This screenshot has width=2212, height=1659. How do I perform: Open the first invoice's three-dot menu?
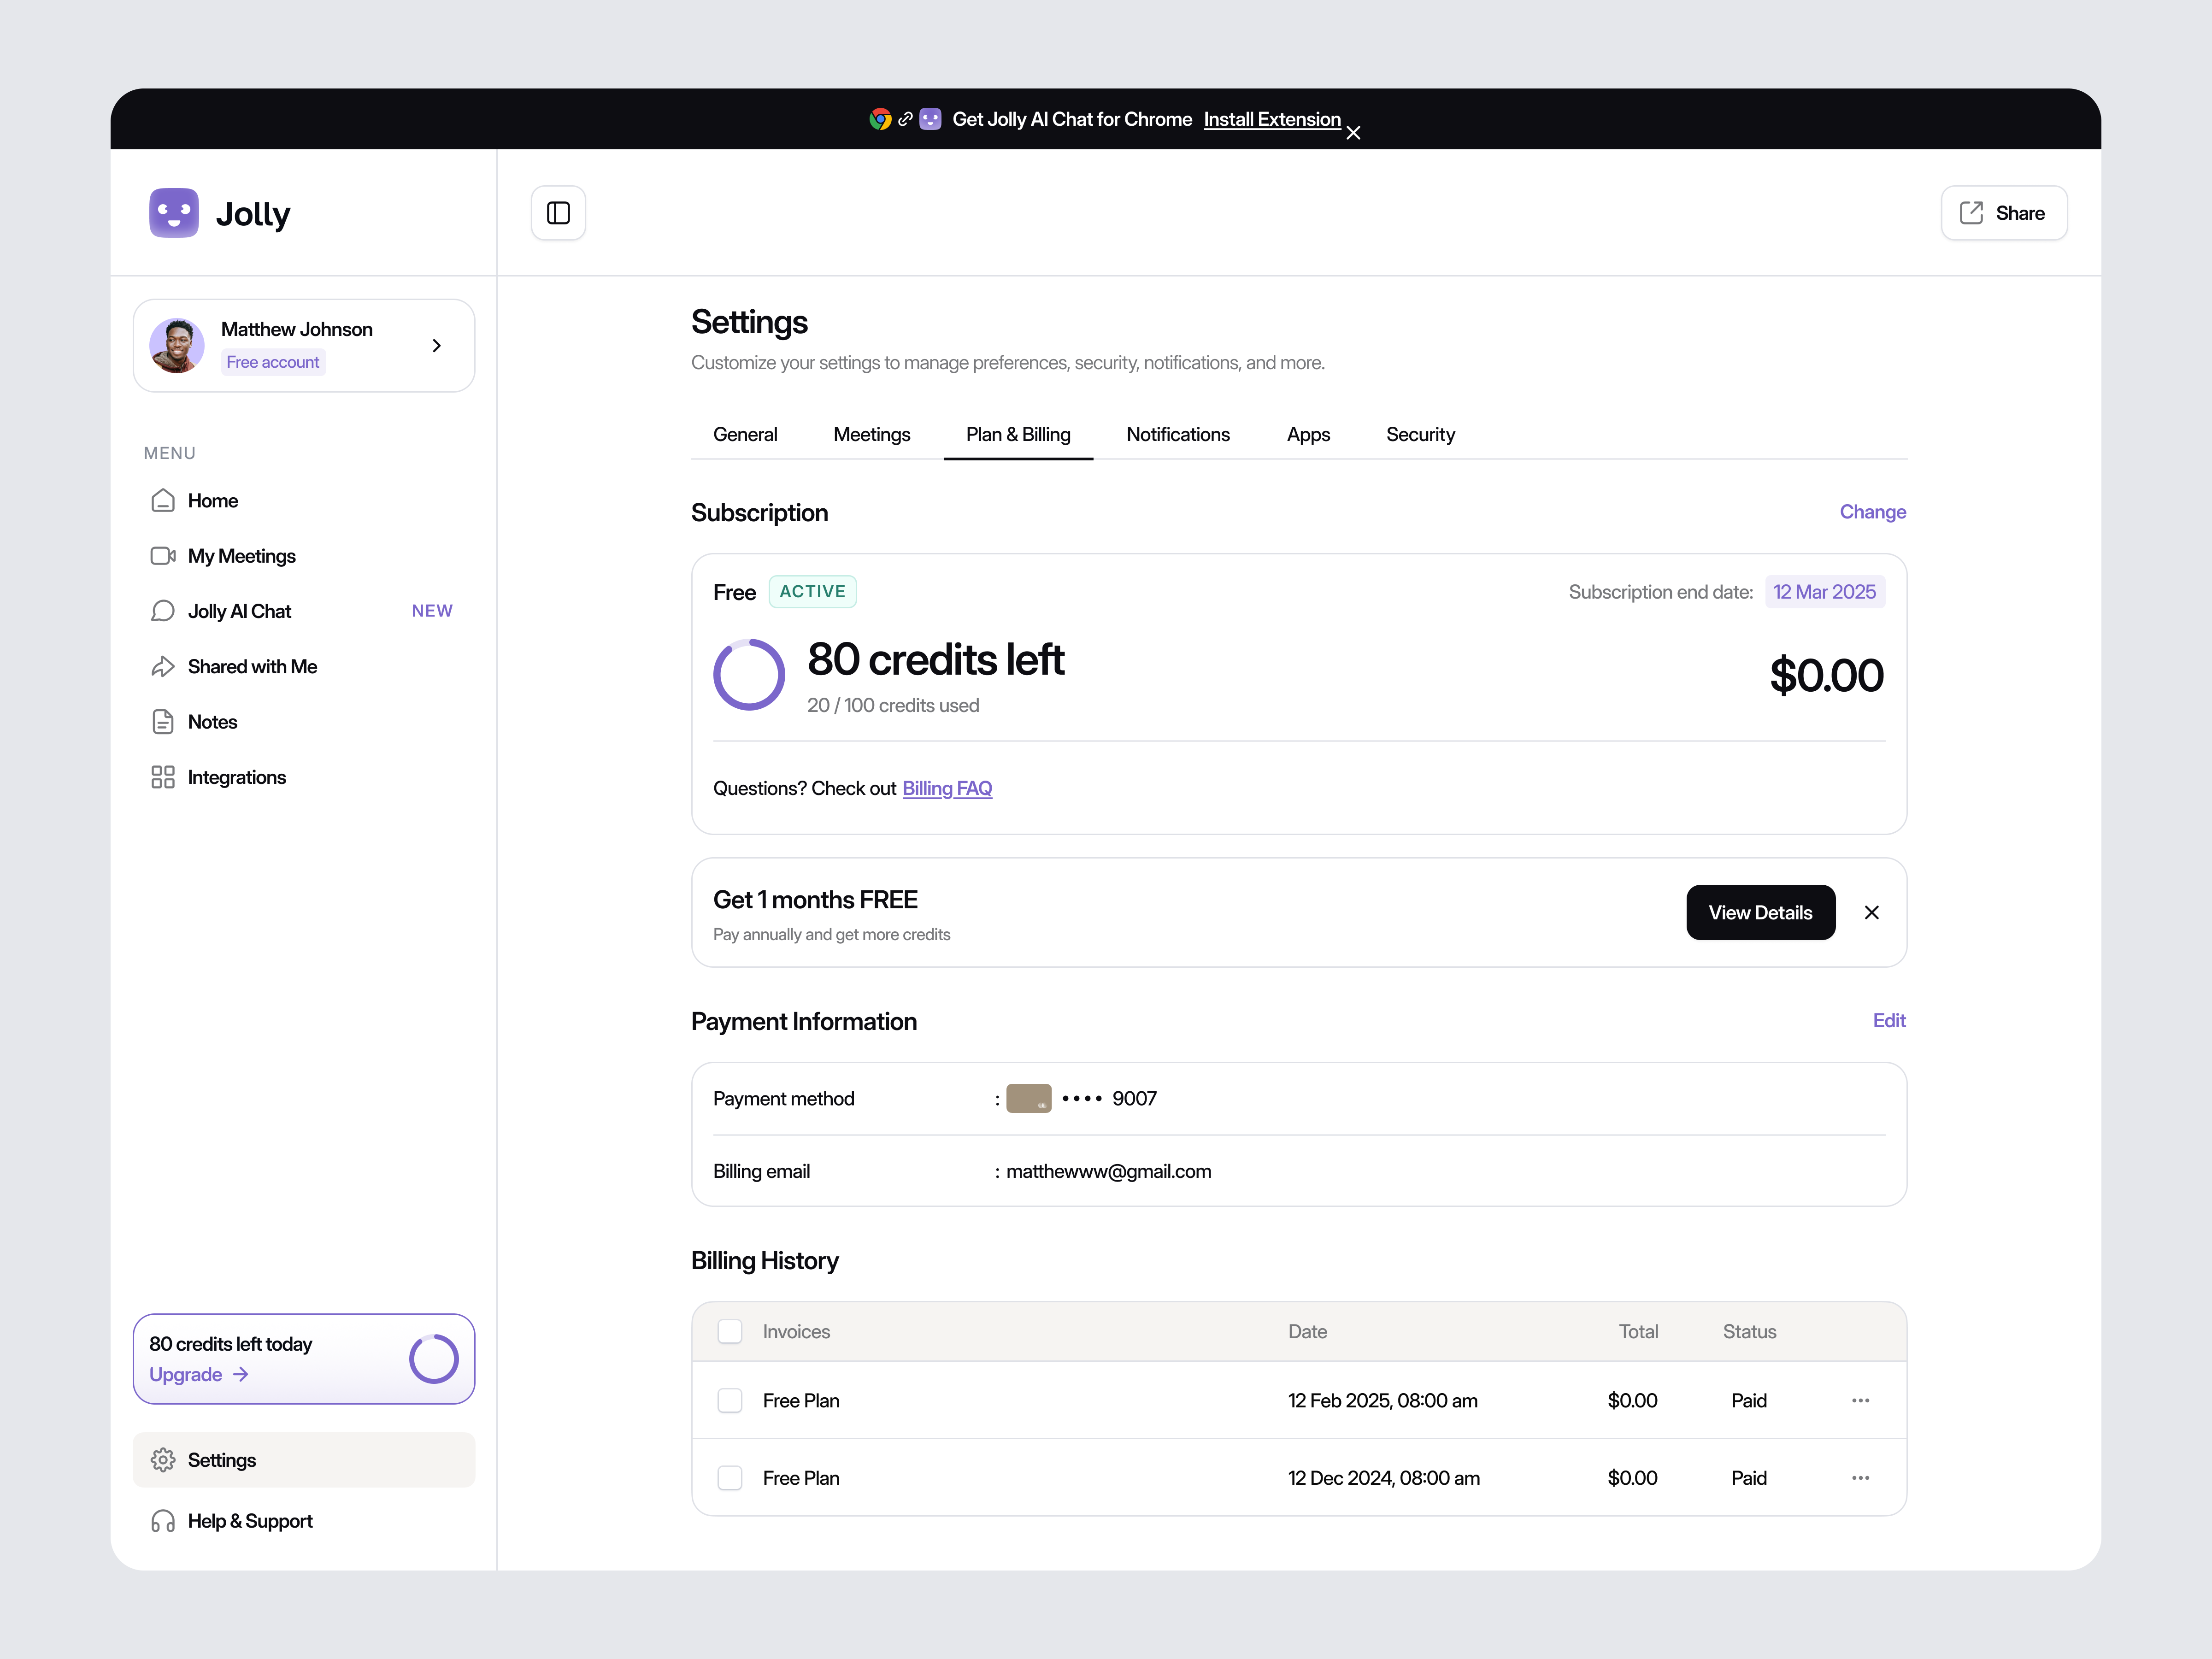tap(1860, 1400)
